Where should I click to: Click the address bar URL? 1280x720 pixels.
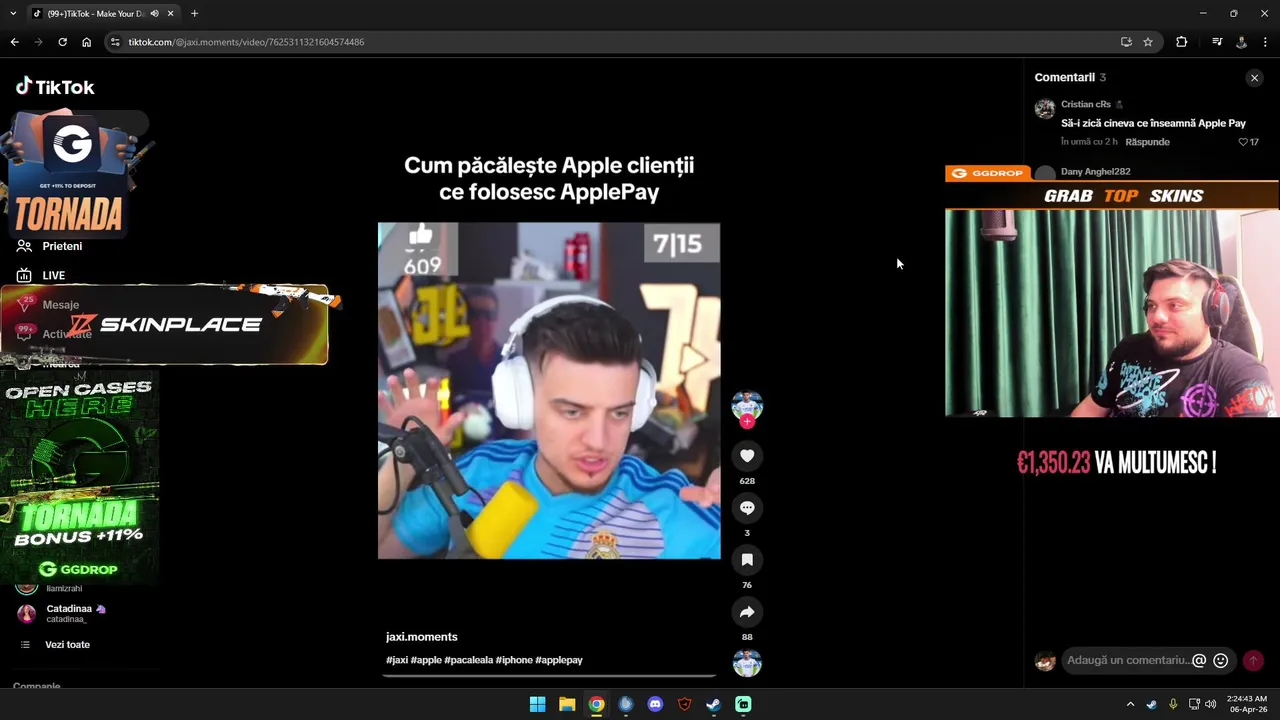click(246, 42)
